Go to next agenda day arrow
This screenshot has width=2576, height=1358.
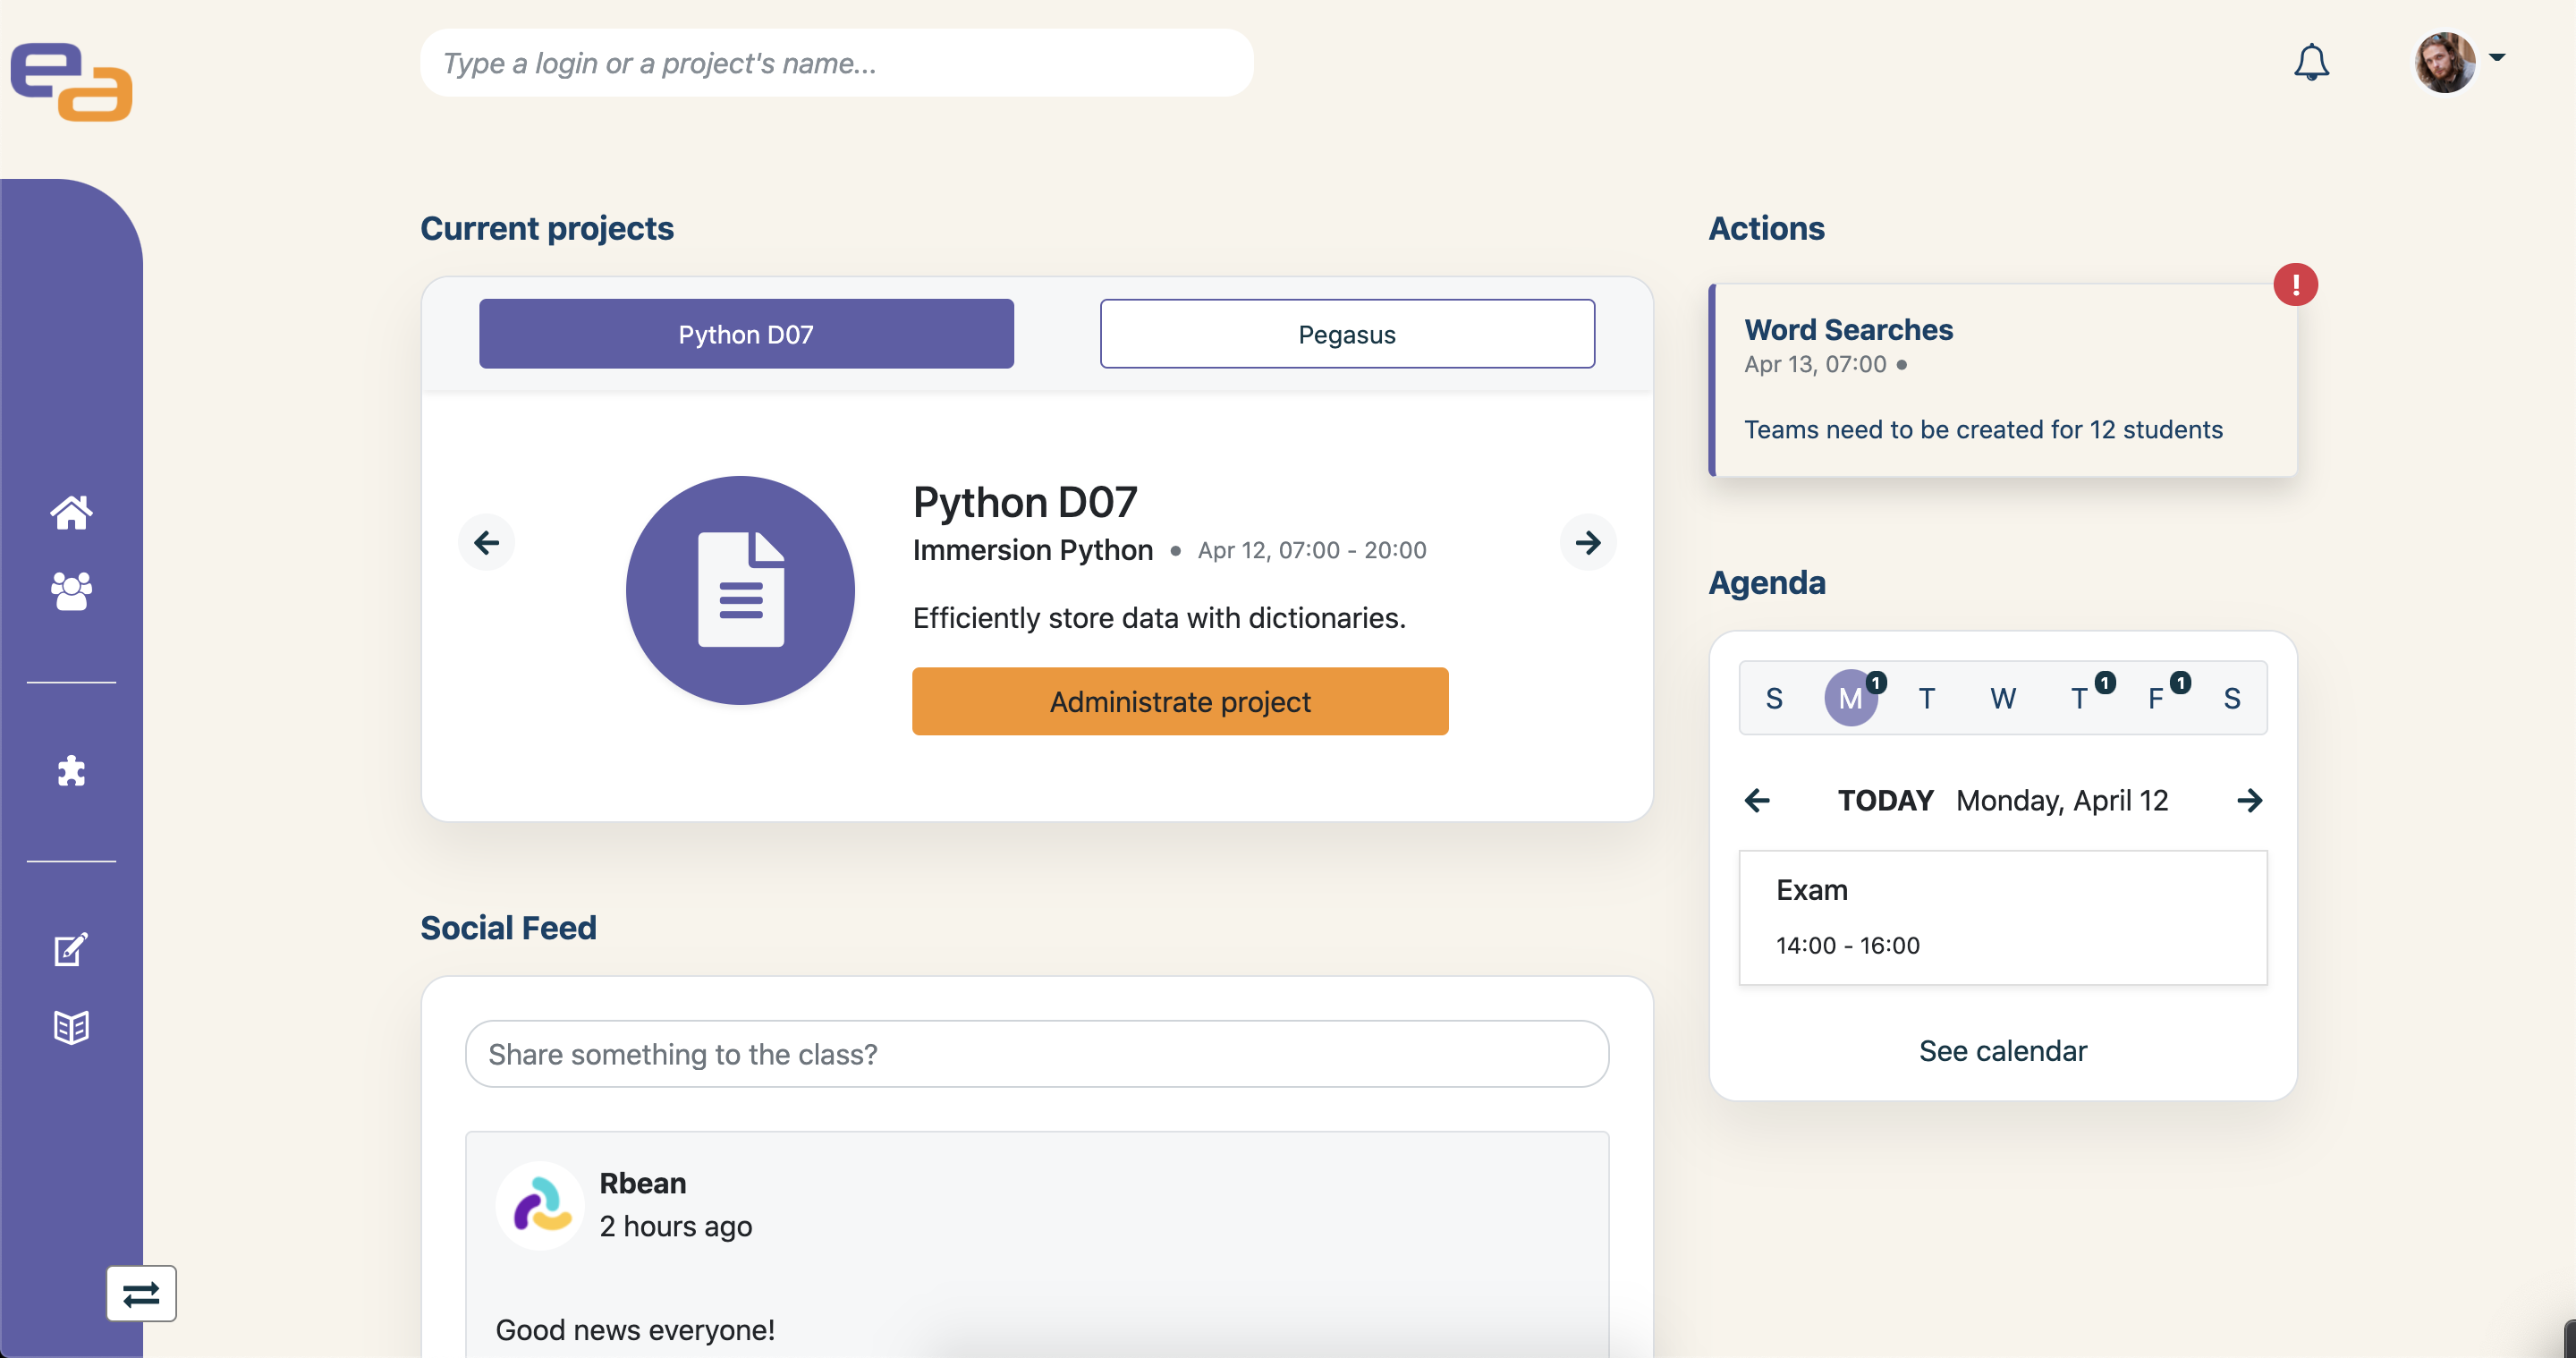point(2250,800)
